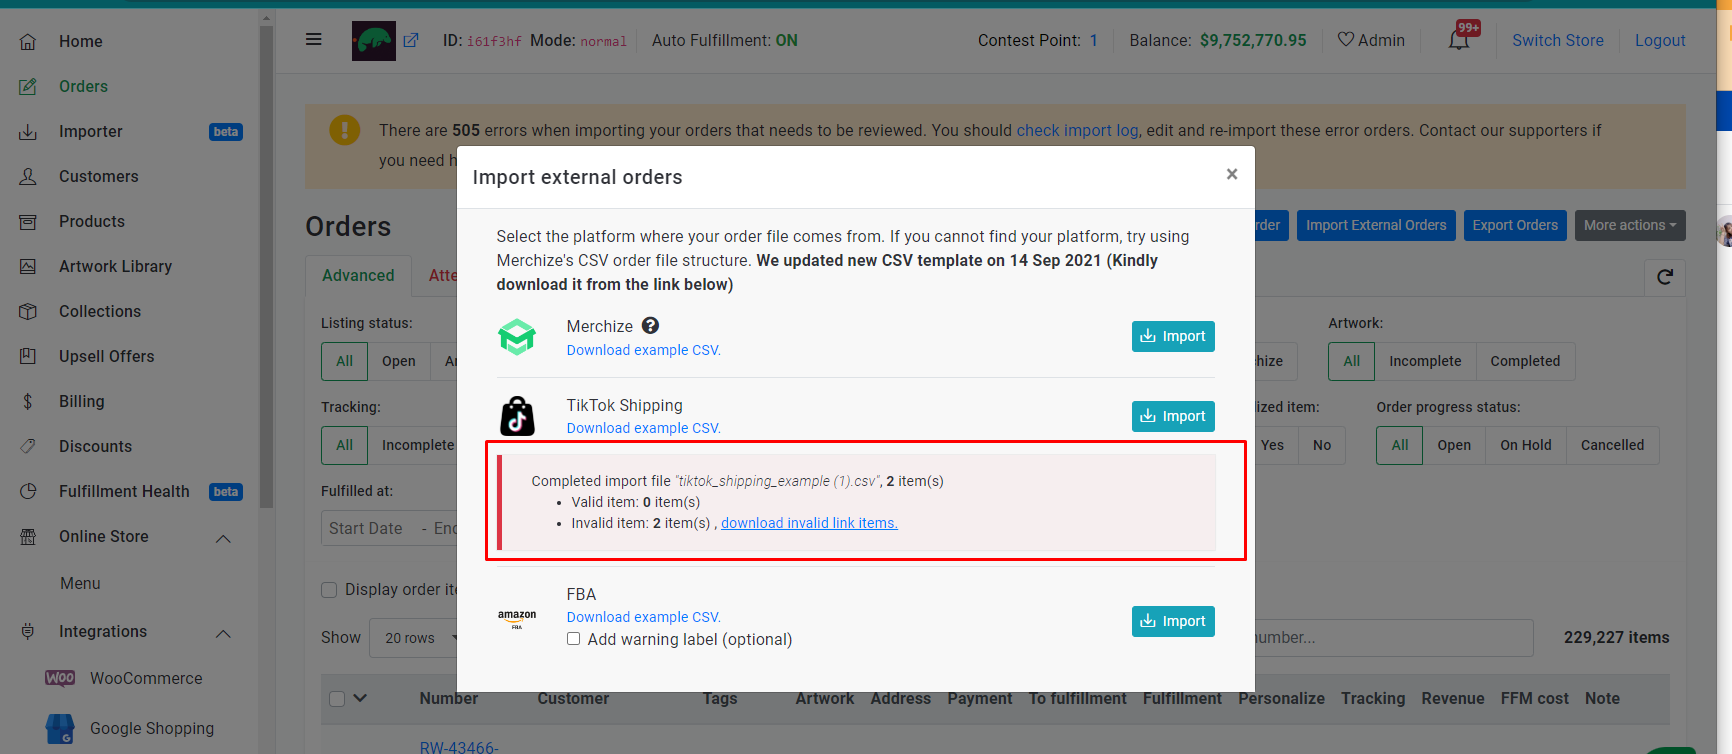1732x754 pixels.
Task: Select Open listing status filter
Action: coord(399,361)
